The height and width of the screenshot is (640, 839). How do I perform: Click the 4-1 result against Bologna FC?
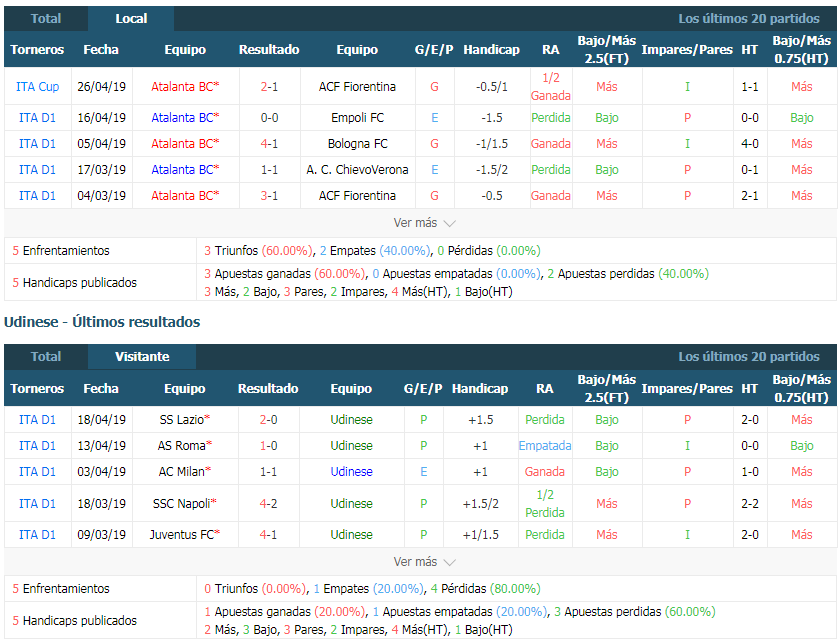point(269,144)
